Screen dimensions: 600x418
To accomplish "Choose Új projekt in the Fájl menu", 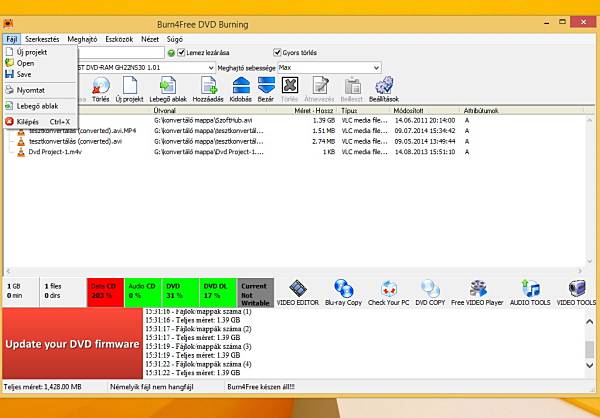I will point(40,52).
